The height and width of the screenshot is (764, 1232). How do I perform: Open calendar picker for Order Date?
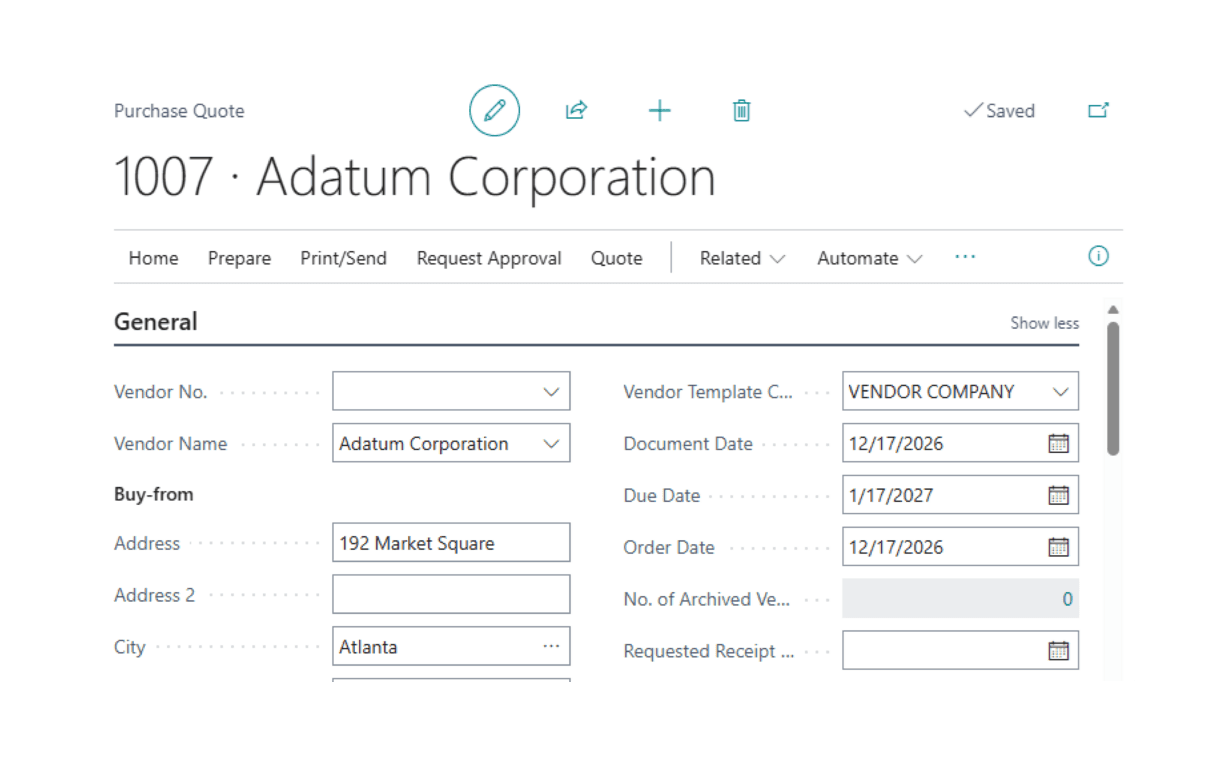click(1058, 548)
